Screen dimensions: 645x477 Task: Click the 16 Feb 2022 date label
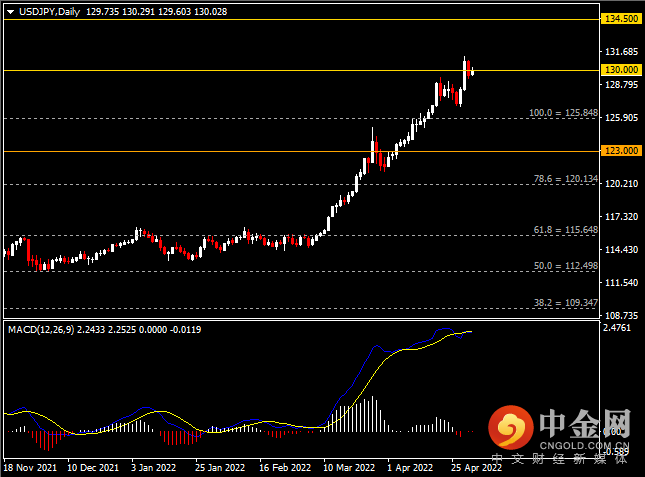[285, 468]
